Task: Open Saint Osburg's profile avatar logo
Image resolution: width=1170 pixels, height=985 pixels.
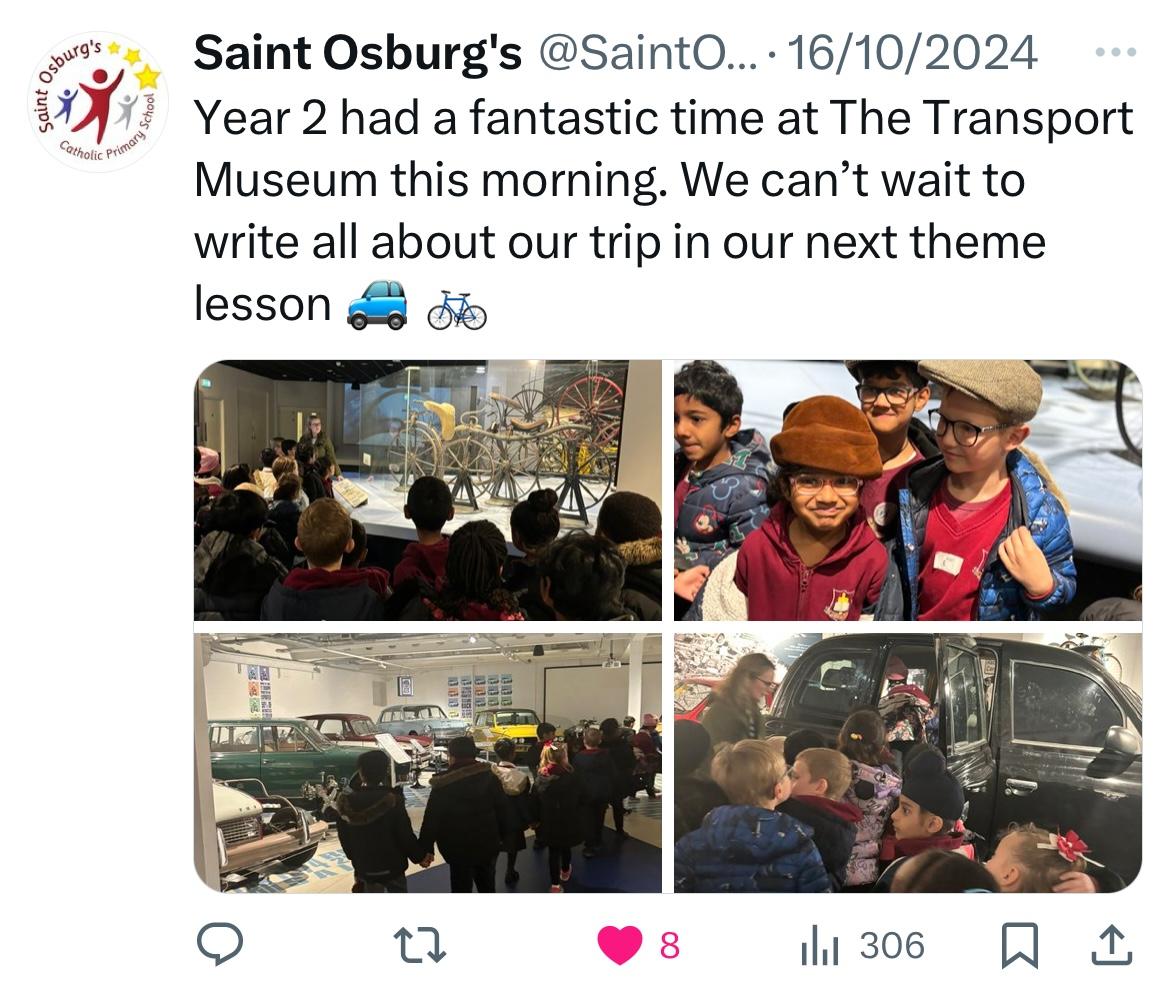Action: click(x=98, y=101)
